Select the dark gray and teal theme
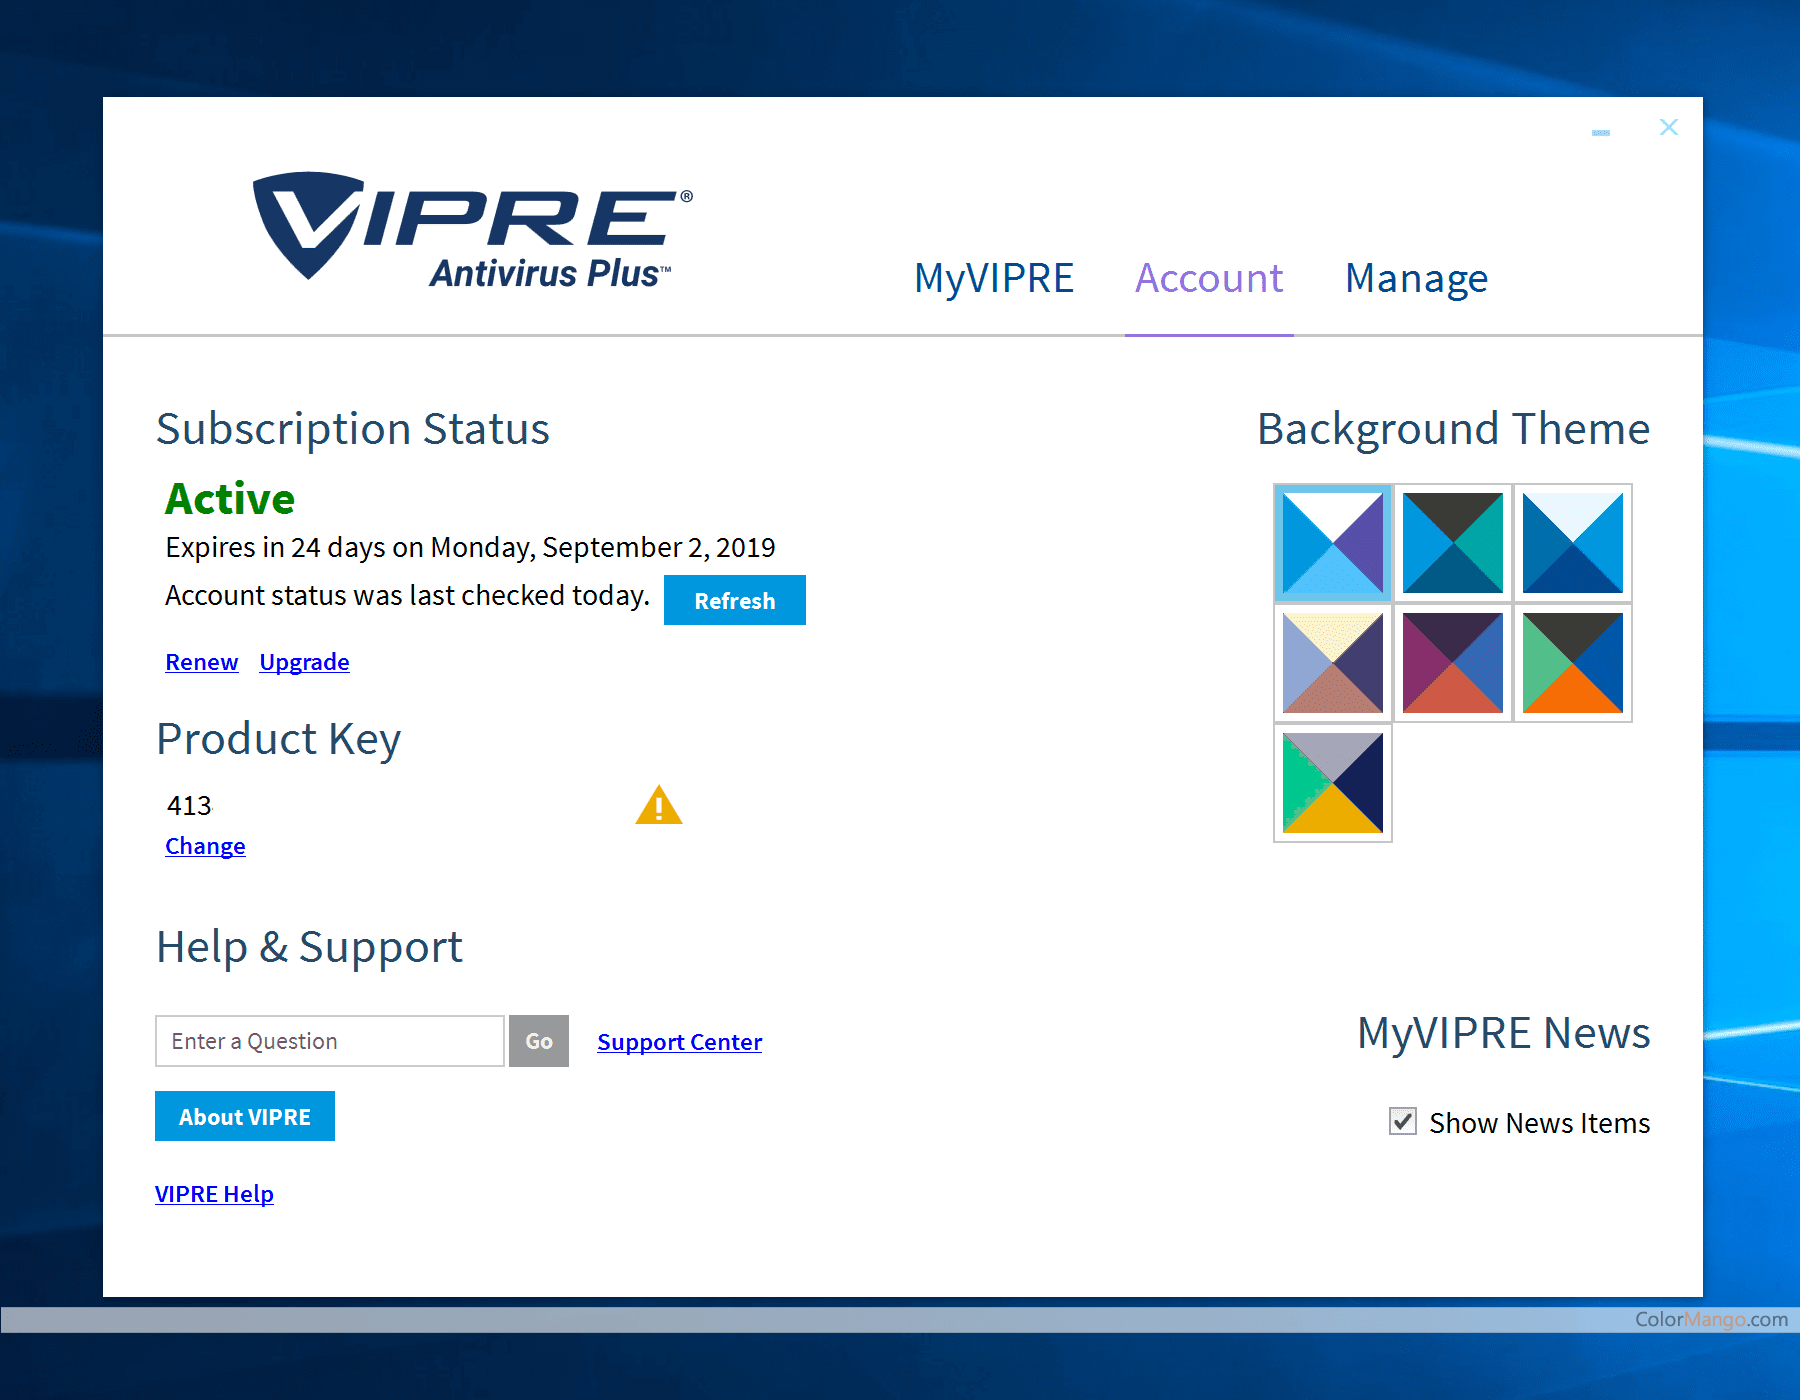 [1452, 543]
